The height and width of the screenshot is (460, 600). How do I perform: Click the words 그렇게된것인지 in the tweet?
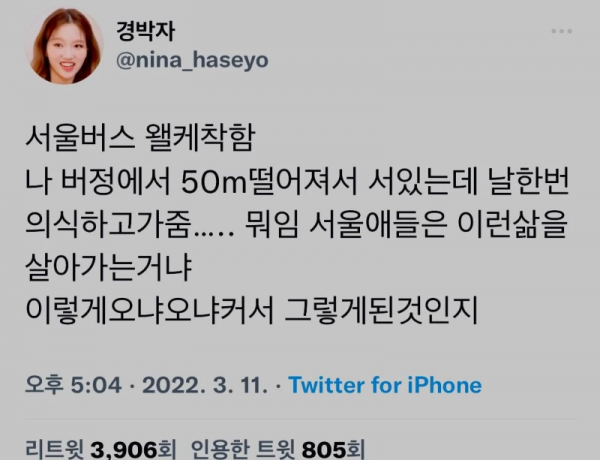(x=382, y=310)
